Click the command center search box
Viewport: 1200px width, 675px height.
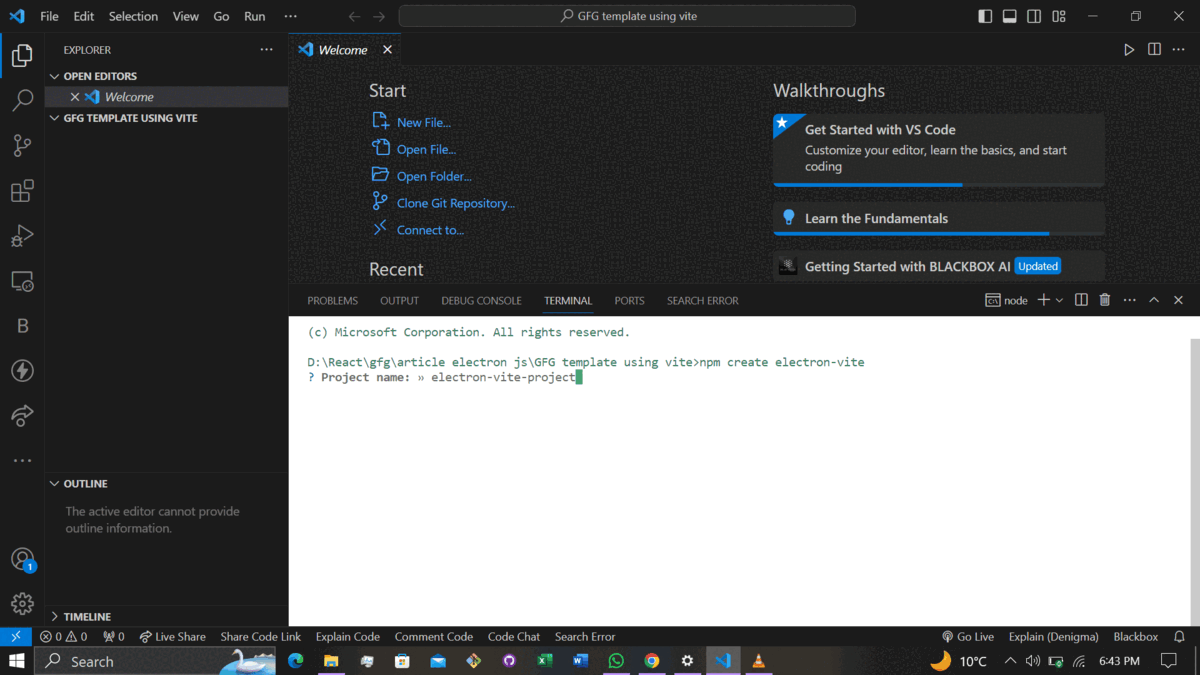[x=627, y=16]
